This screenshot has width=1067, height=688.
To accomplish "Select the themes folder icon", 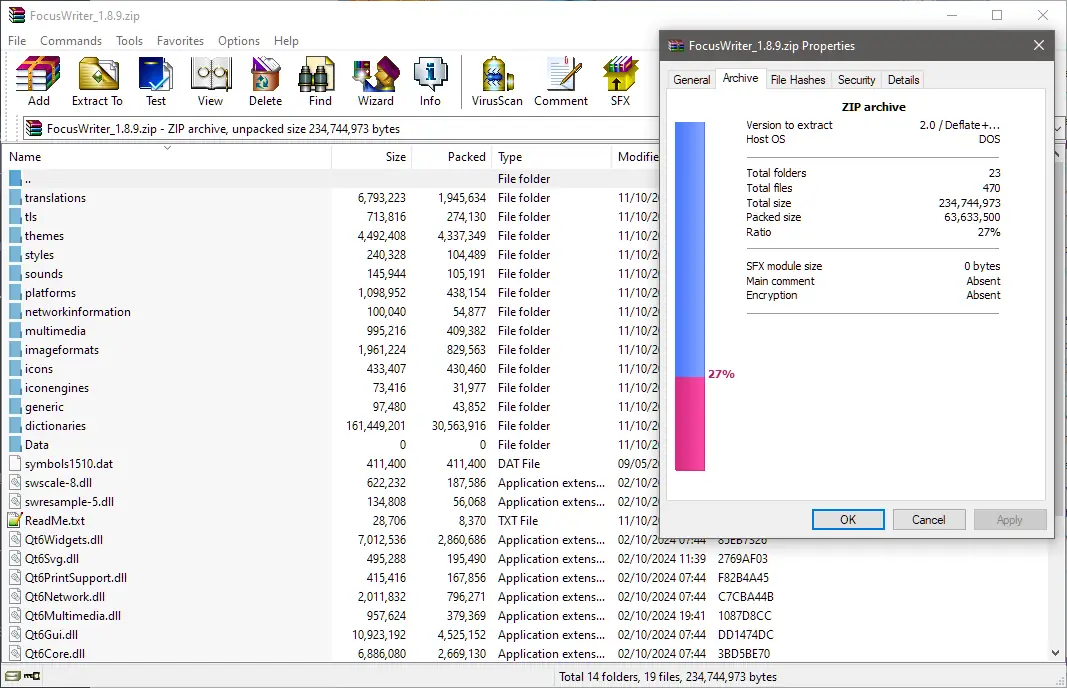I will click(x=15, y=236).
